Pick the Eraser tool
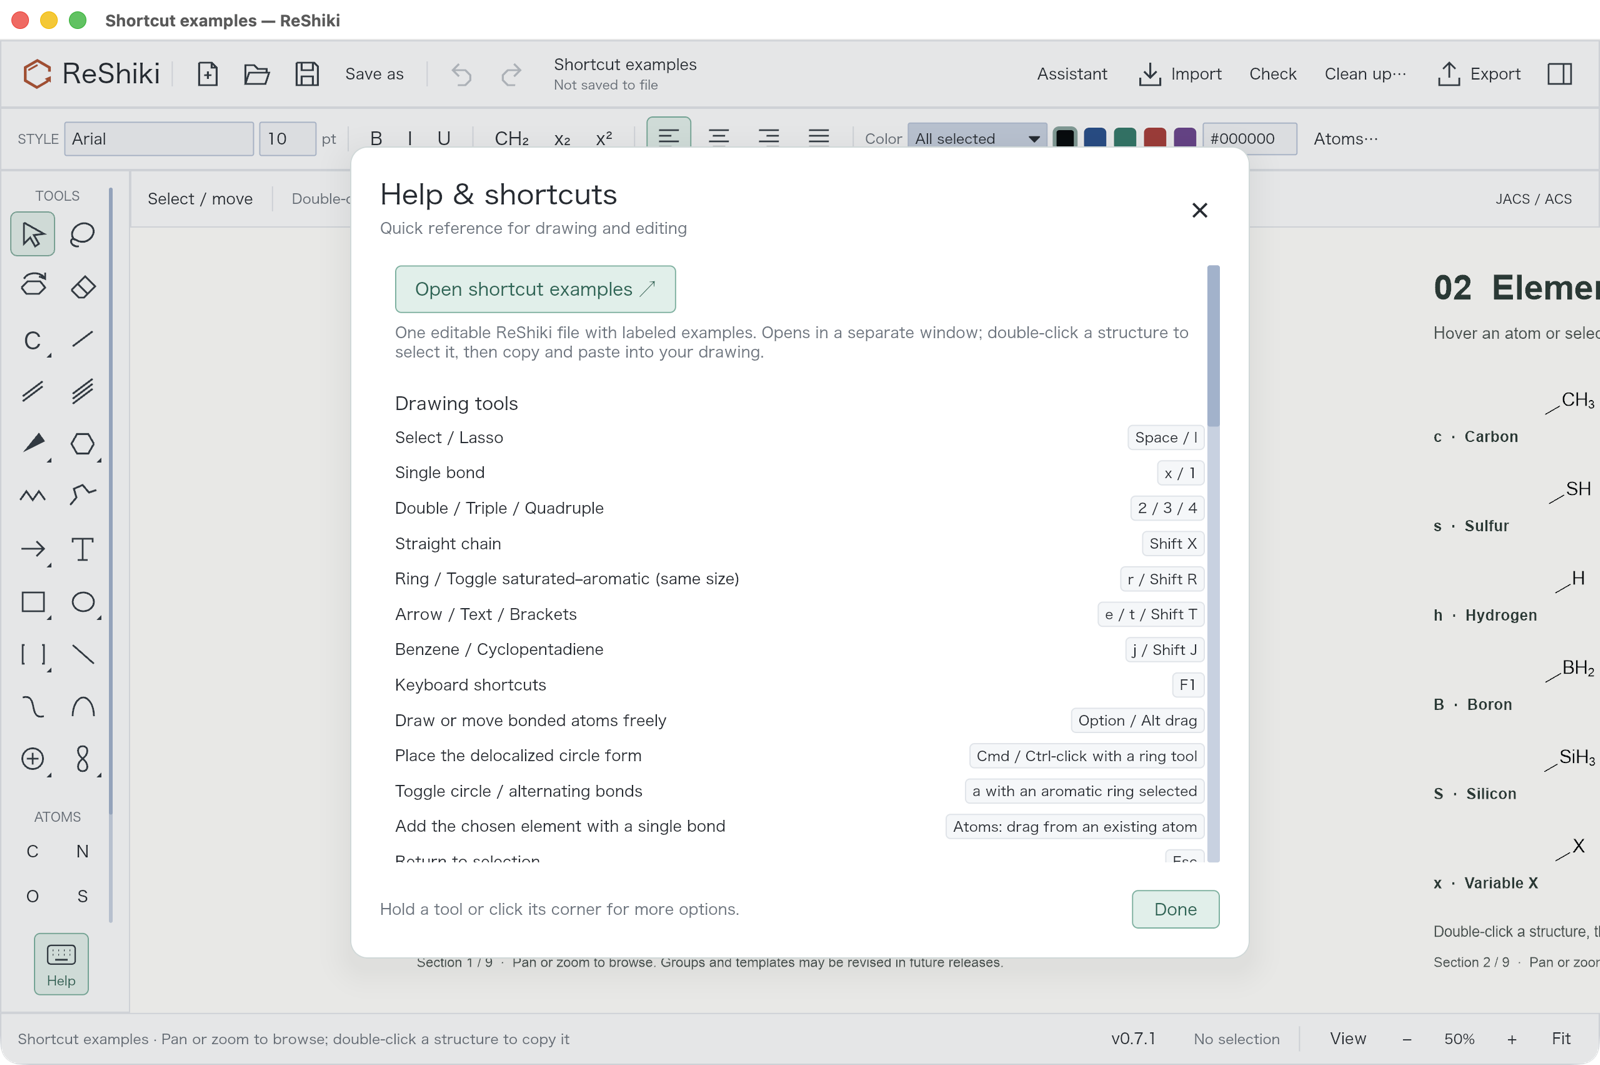 82,286
